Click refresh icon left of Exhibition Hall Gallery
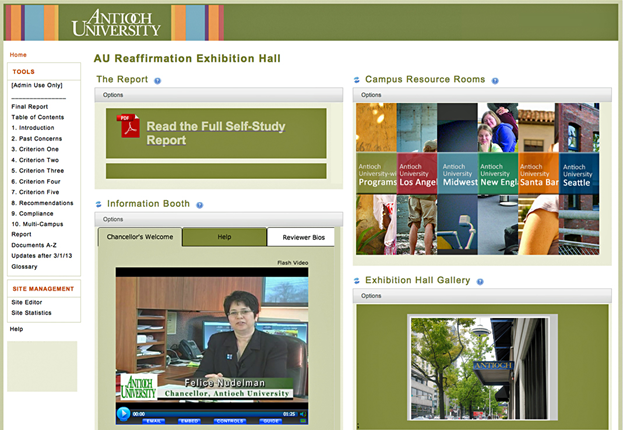The width and height of the screenshot is (623, 430). [357, 281]
